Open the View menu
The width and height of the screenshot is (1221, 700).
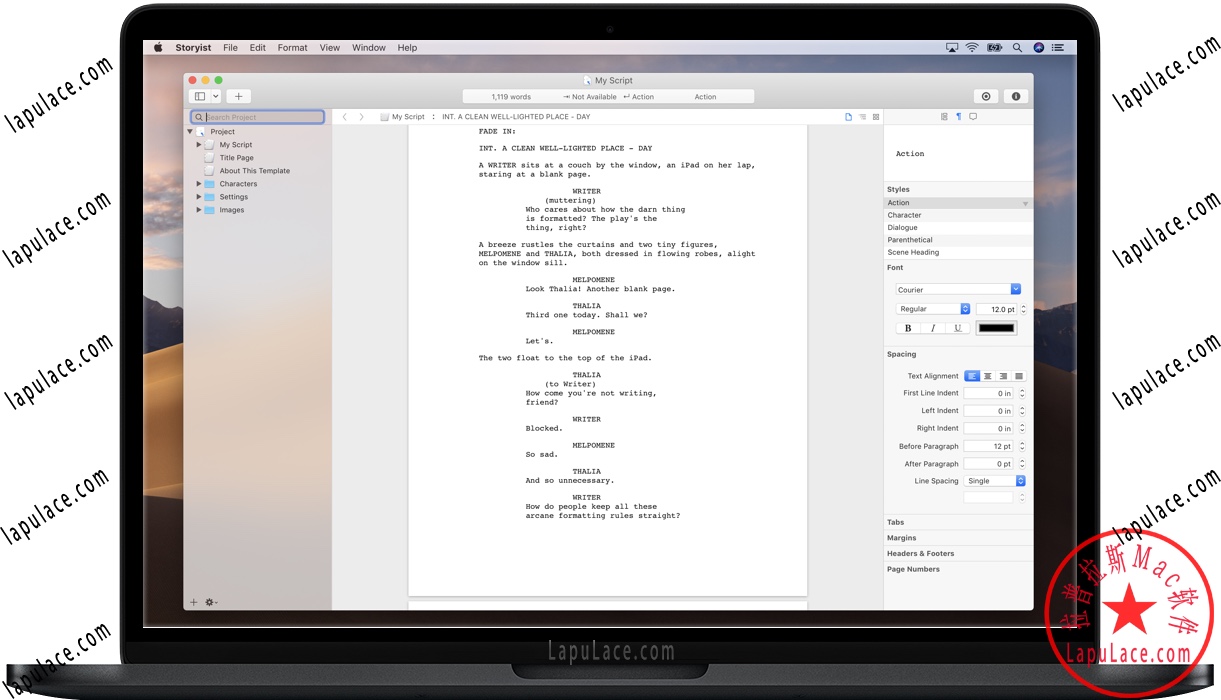click(330, 47)
